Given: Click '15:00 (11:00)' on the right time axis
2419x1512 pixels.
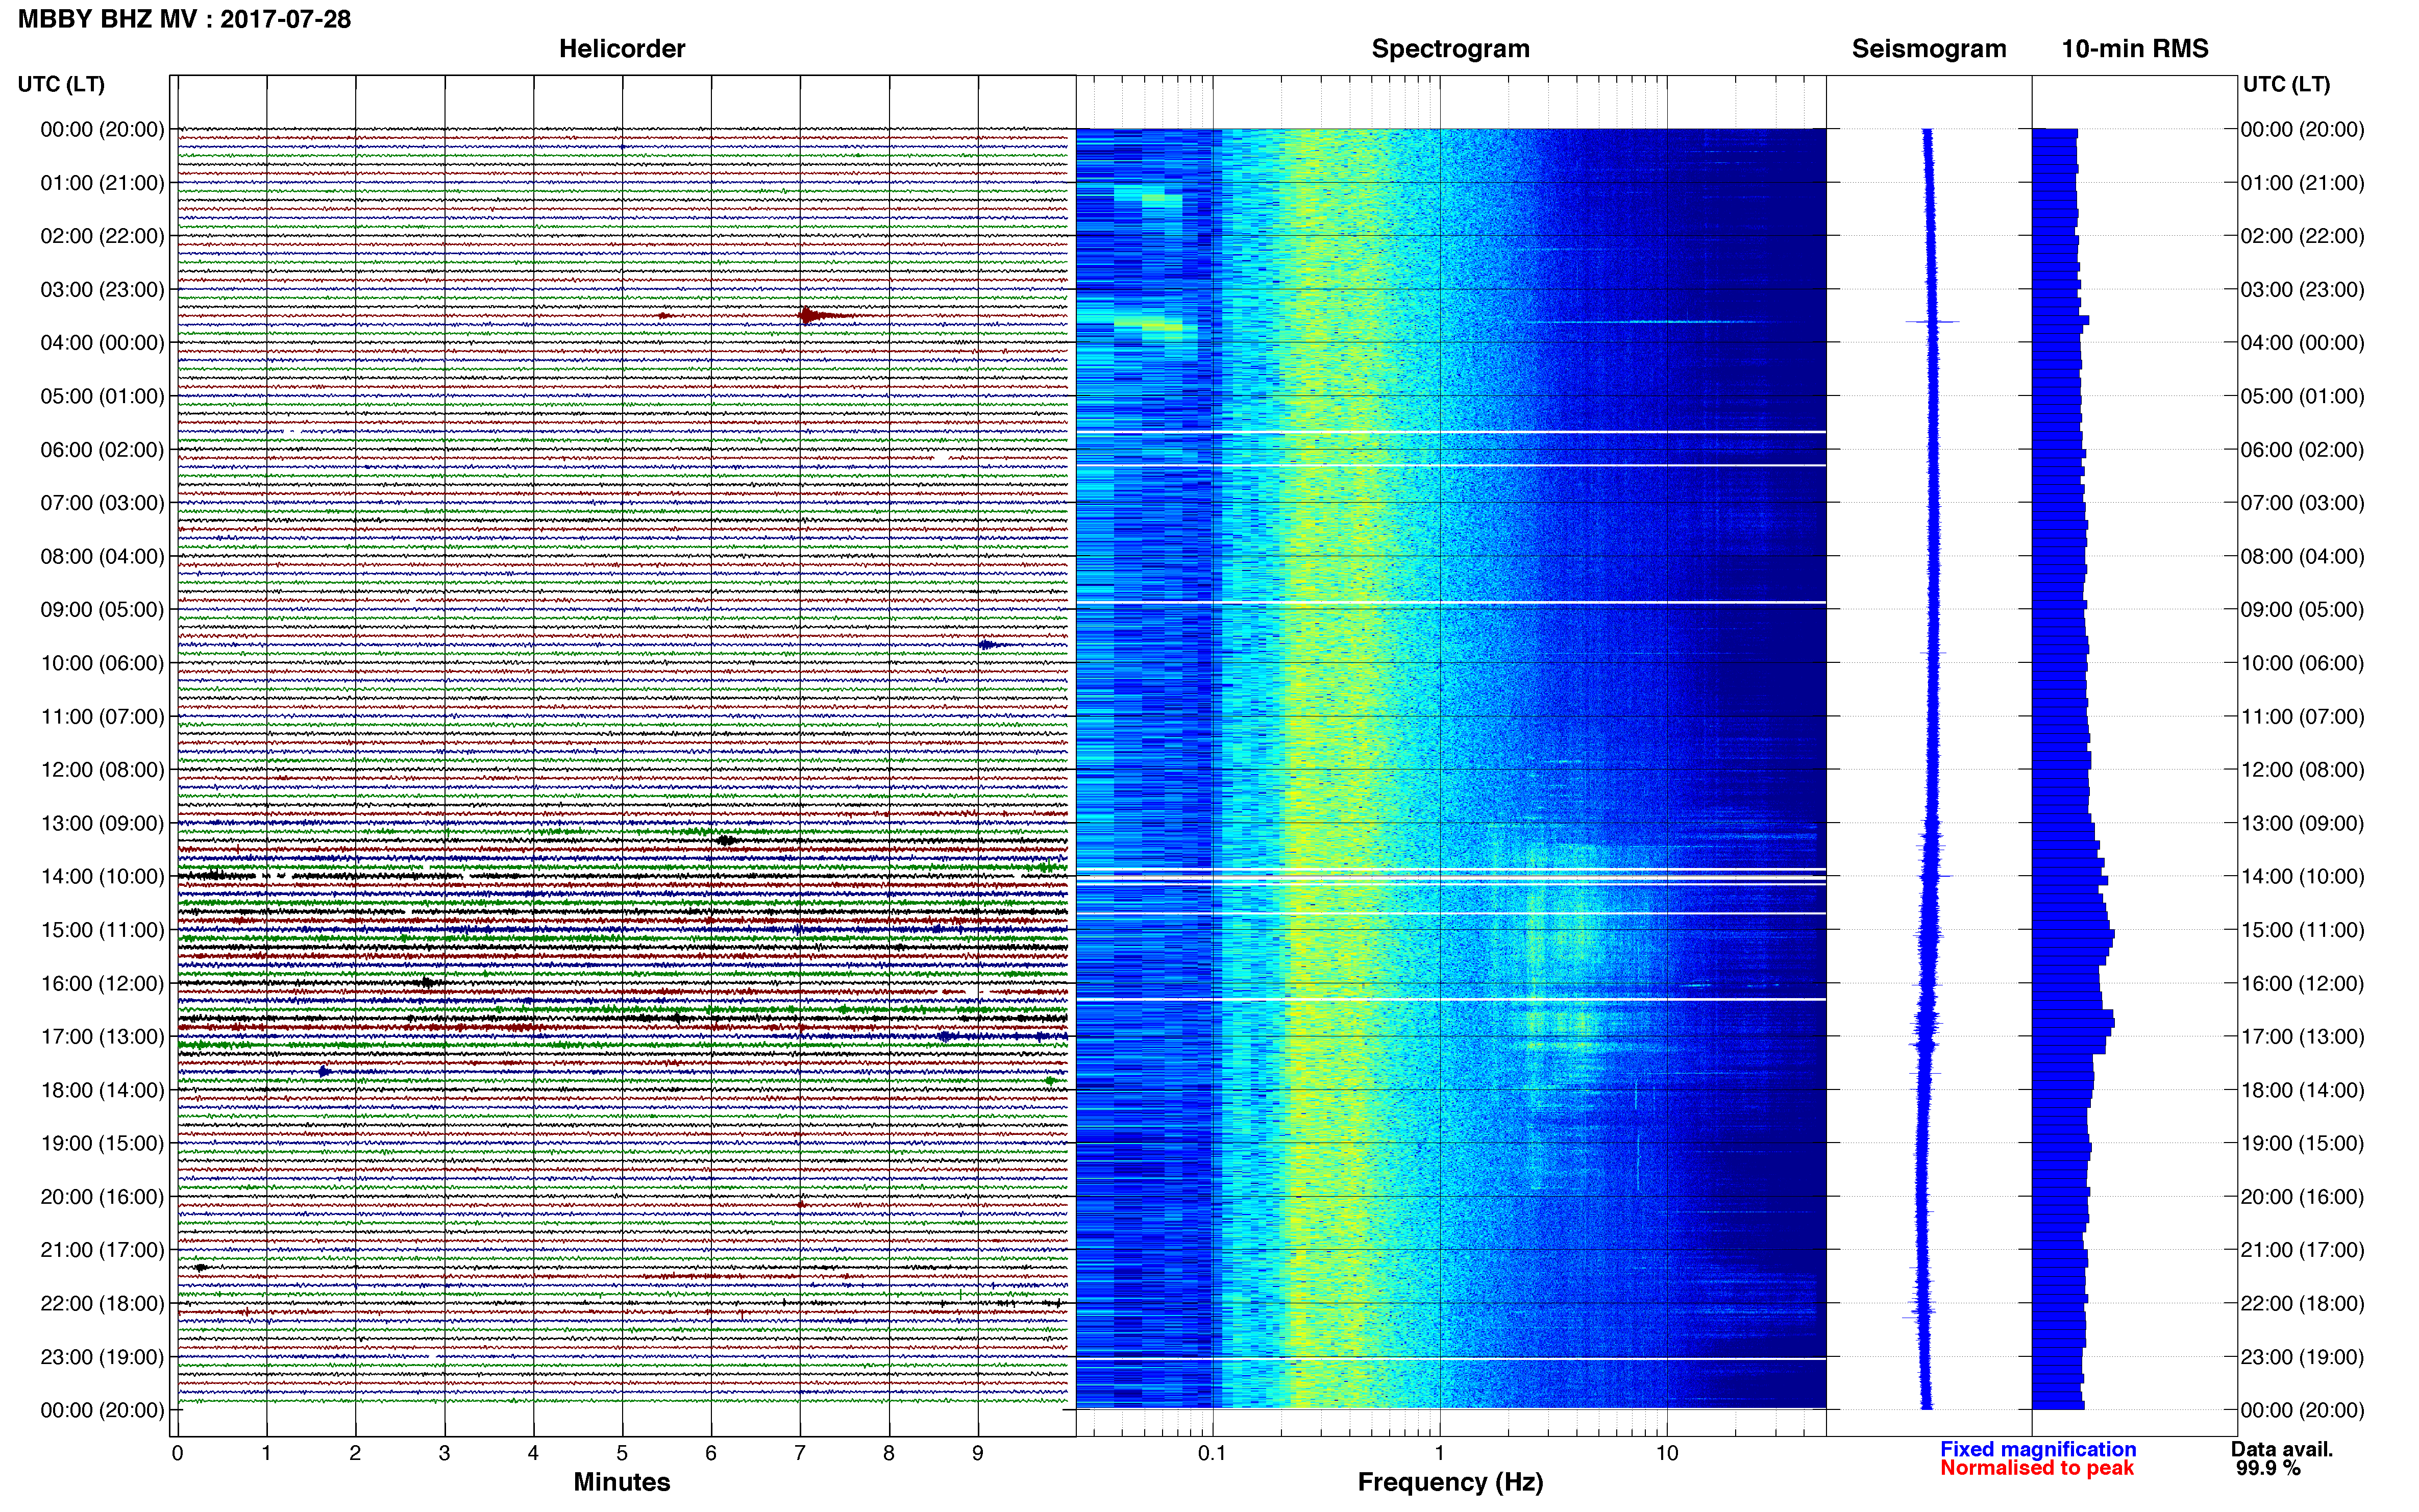Looking at the screenshot, I should tap(2302, 930).
